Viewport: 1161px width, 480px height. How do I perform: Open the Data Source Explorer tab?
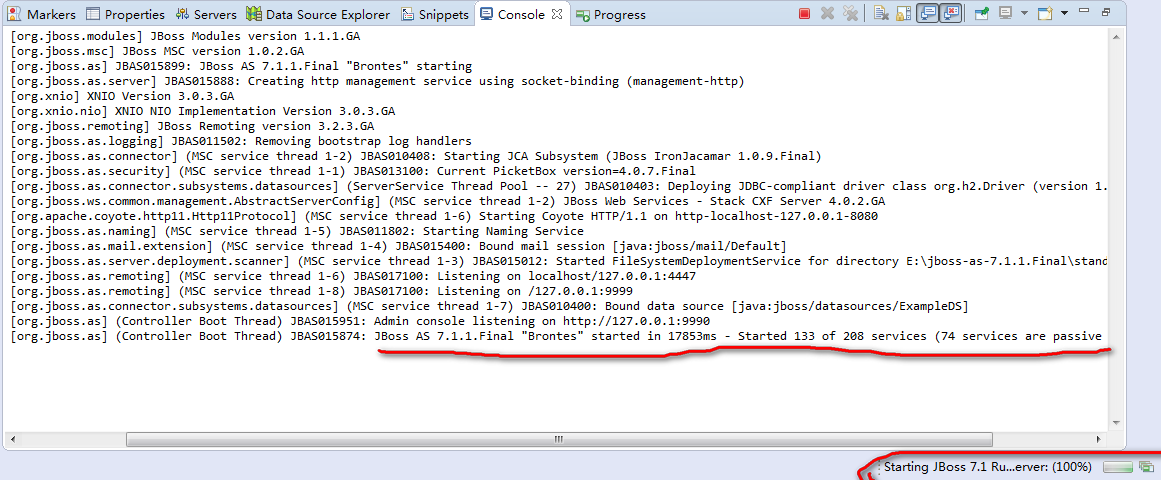point(318,14)
